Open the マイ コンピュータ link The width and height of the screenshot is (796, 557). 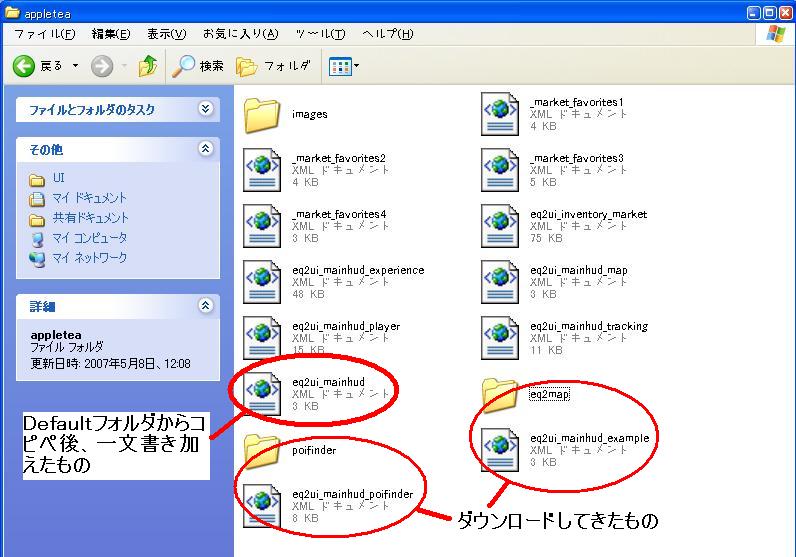pos(89,238)
